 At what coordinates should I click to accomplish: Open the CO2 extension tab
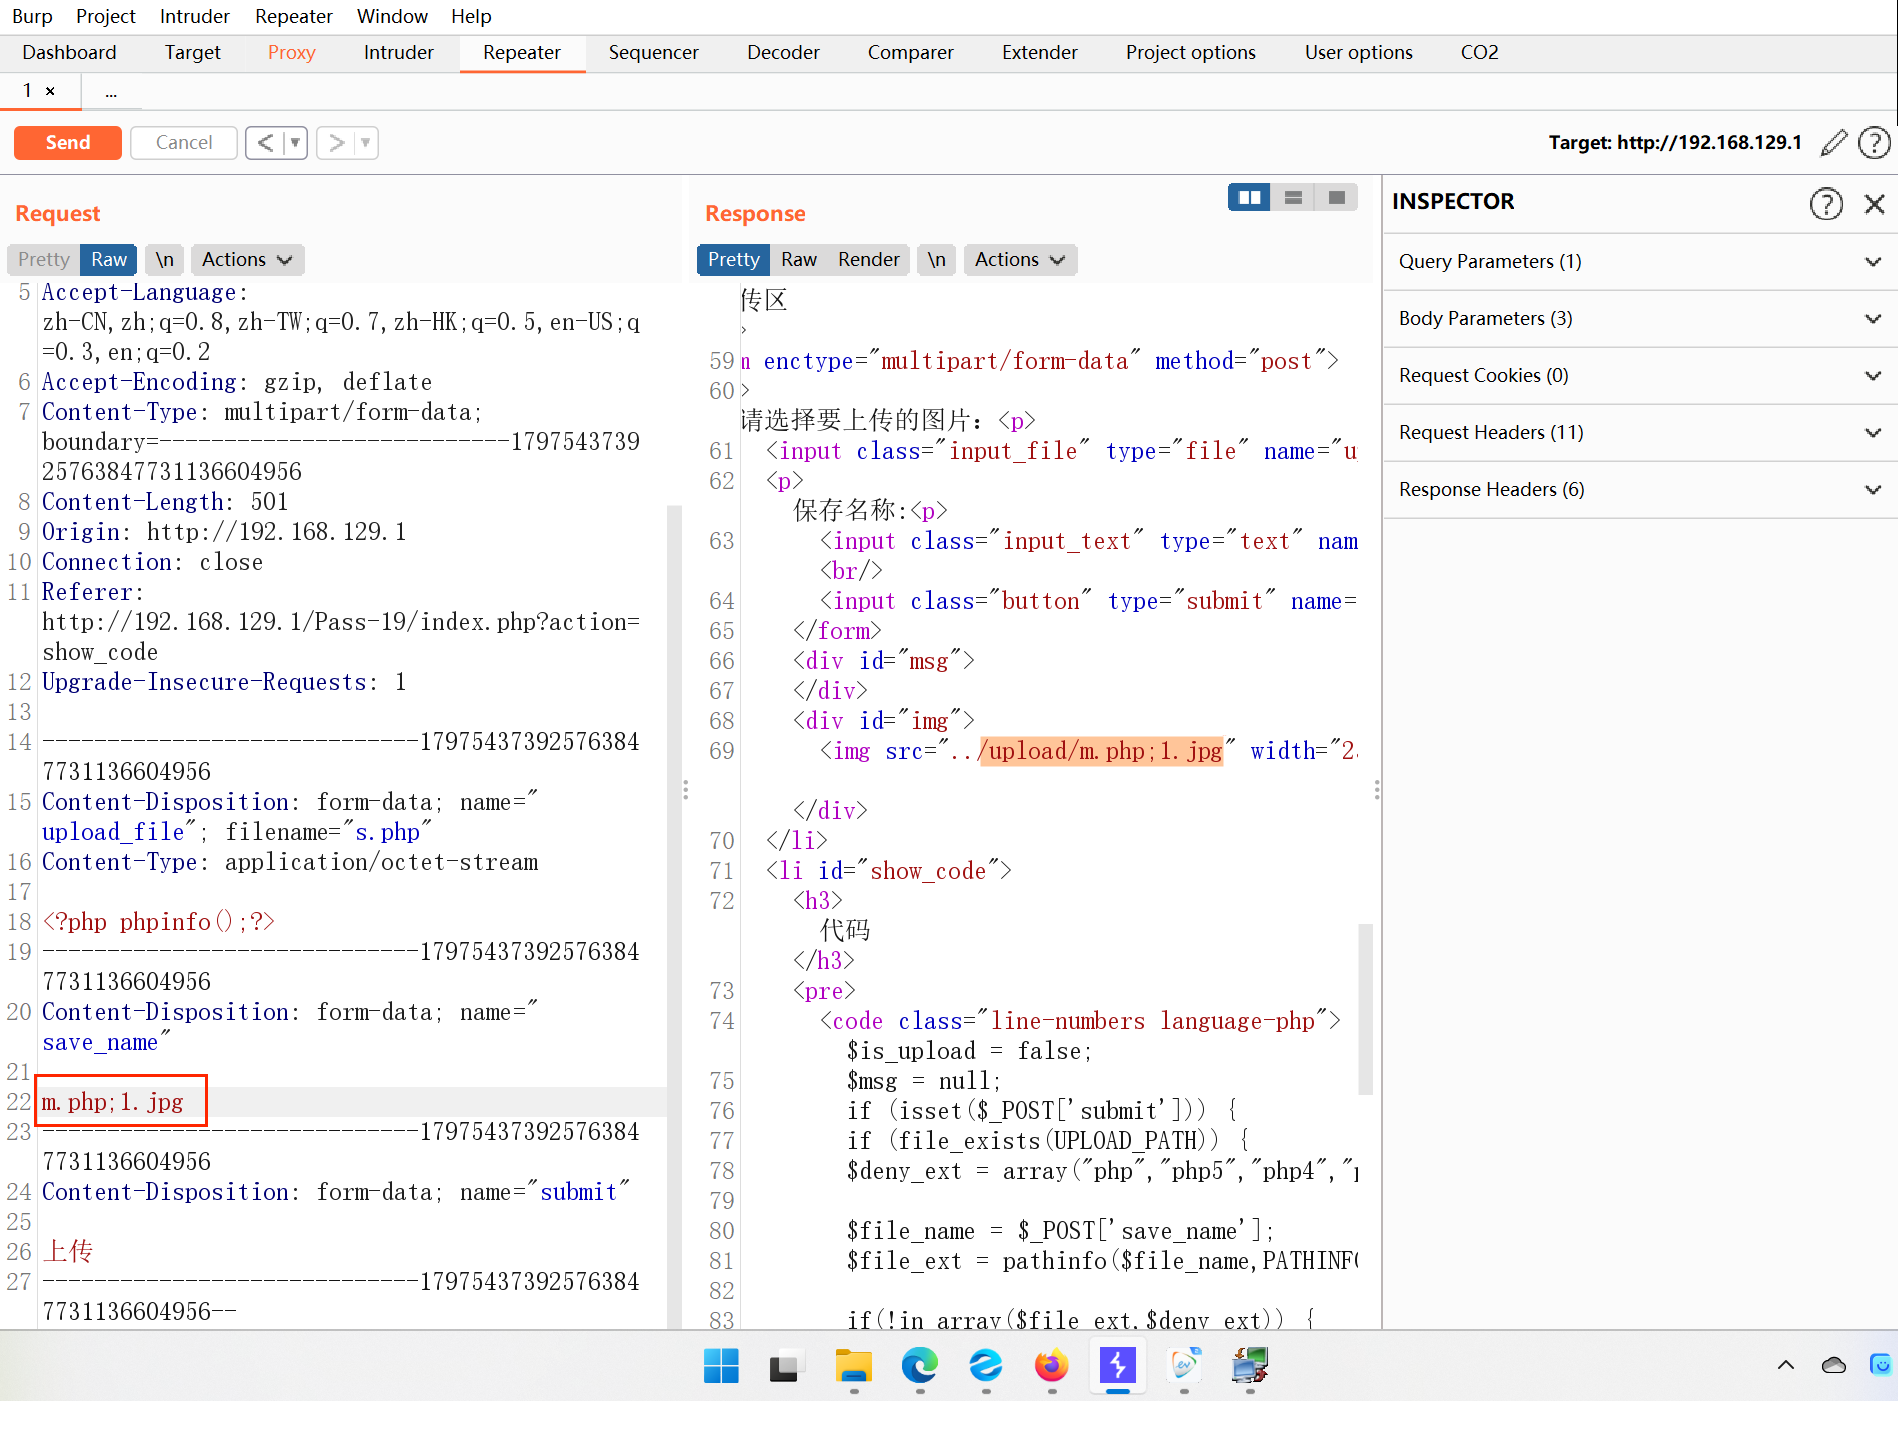[x=1479, y=53]
